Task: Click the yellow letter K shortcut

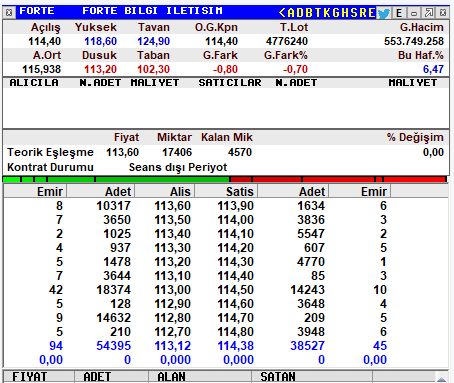Action: click(x=327, y=13)
